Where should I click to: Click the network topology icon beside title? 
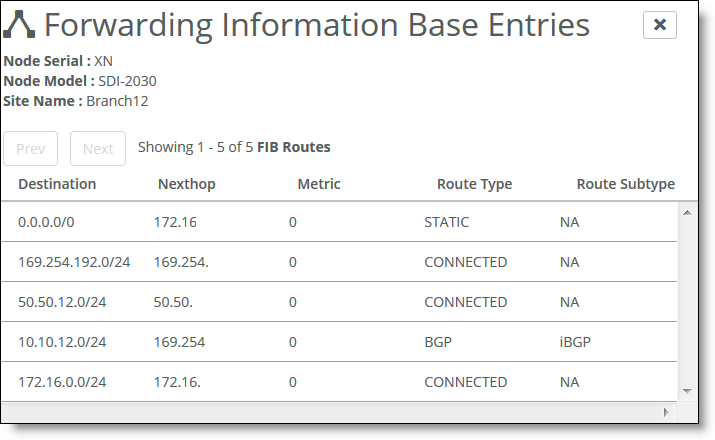pos(19,25)
